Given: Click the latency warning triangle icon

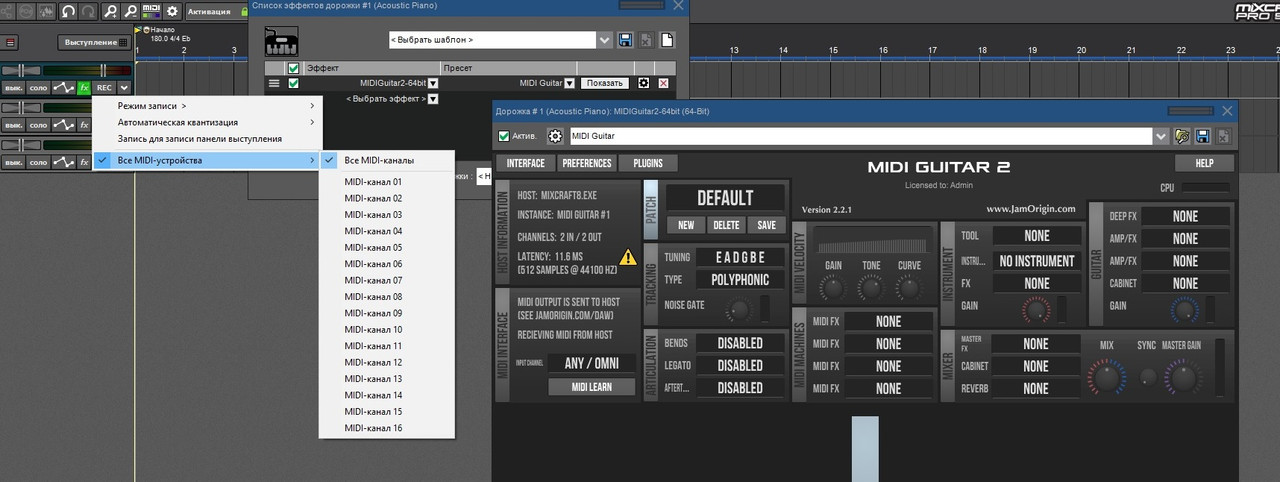Looking at the screenshot, I should pos(628,257).
